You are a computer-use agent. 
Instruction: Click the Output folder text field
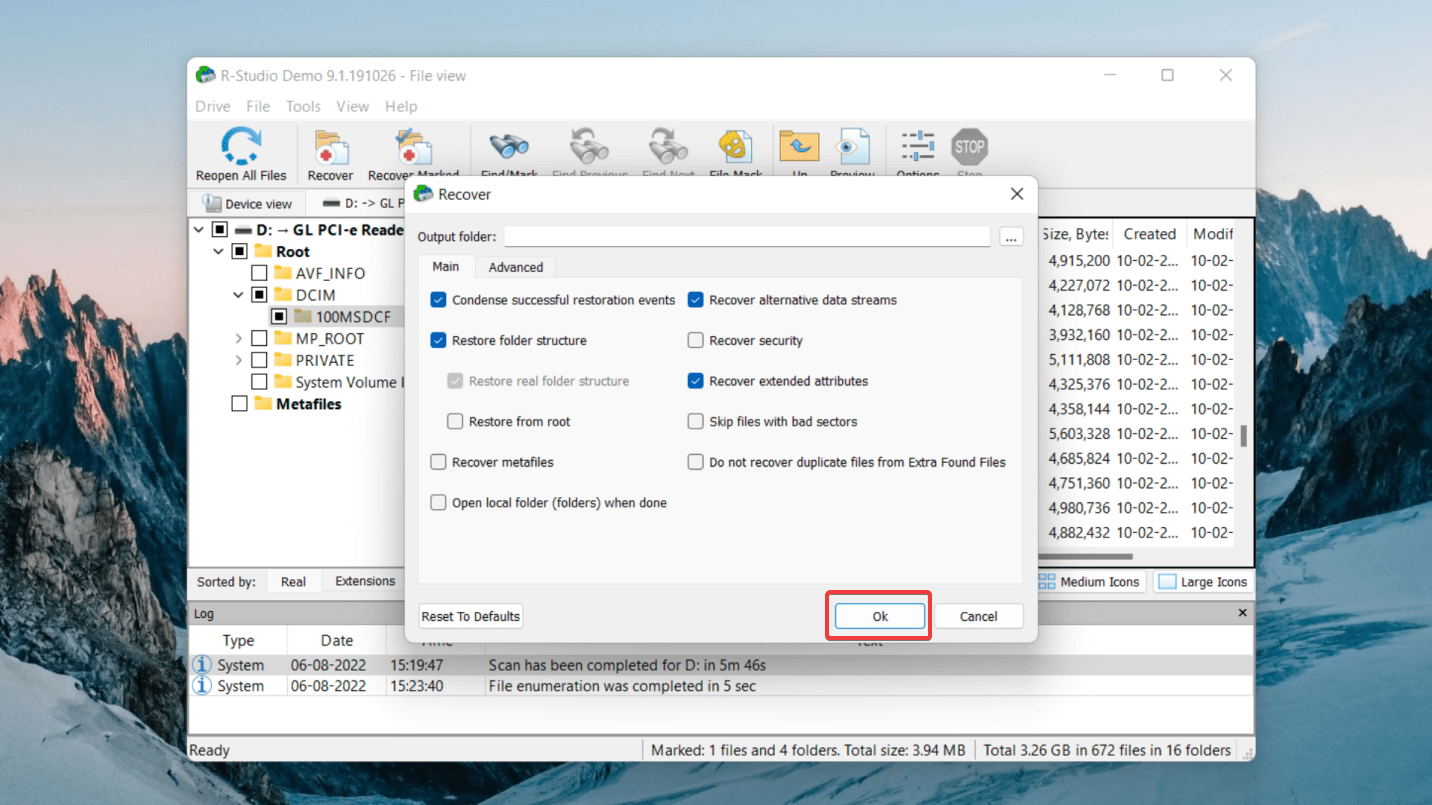[x=747, y=236]
